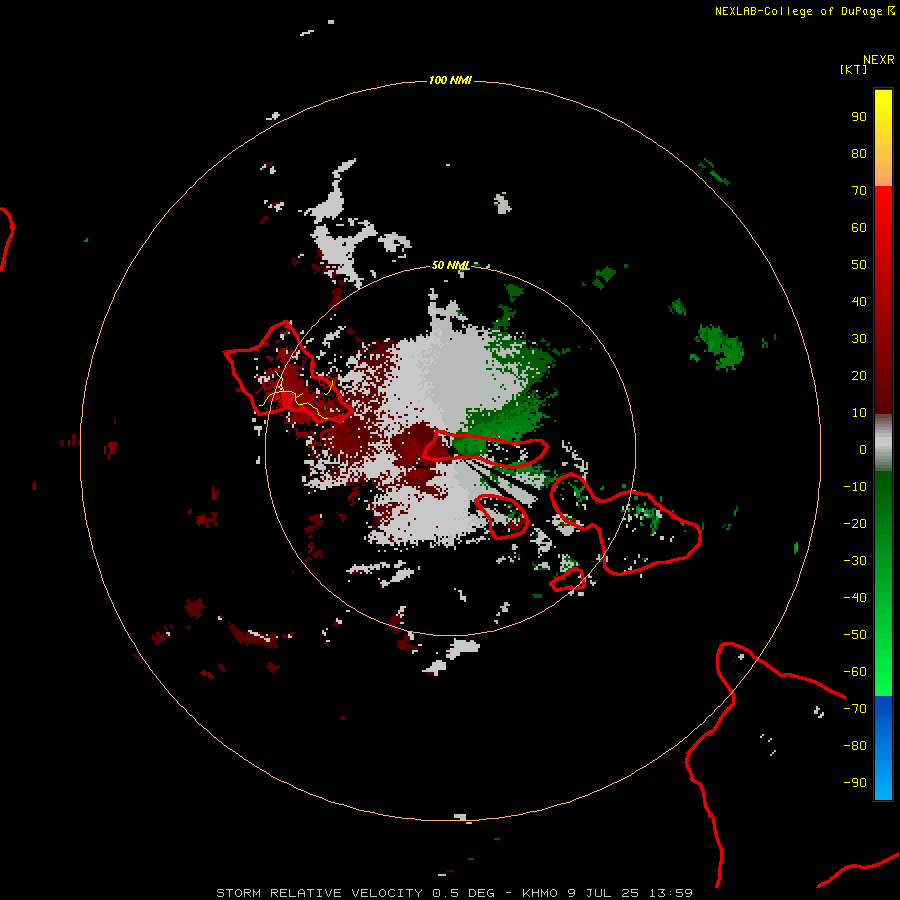
Task: Click the 13:59 timestamp in the caption
Action: coord(670,893)
